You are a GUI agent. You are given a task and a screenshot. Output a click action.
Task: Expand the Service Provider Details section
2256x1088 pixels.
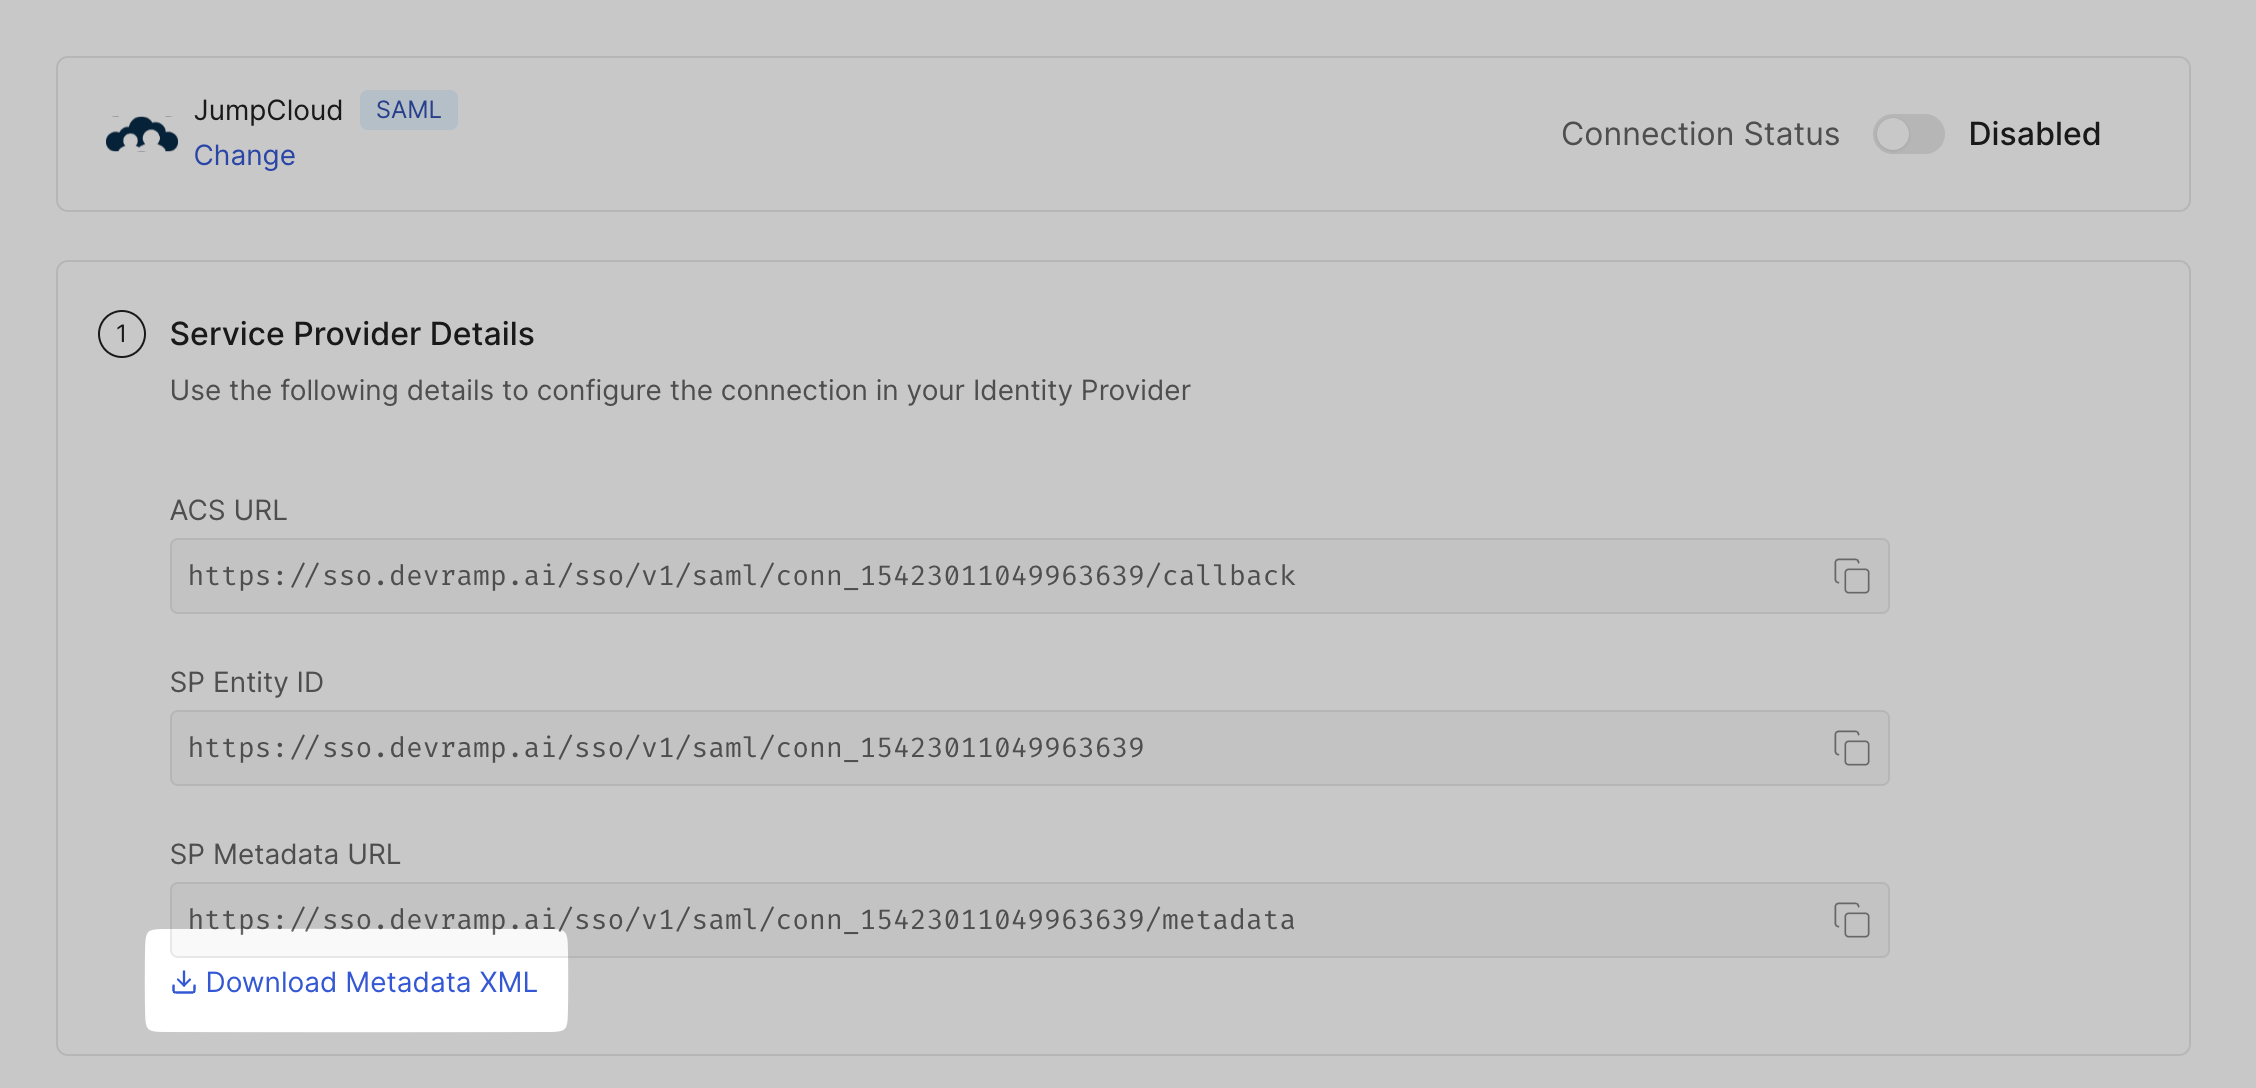point(352,334)
